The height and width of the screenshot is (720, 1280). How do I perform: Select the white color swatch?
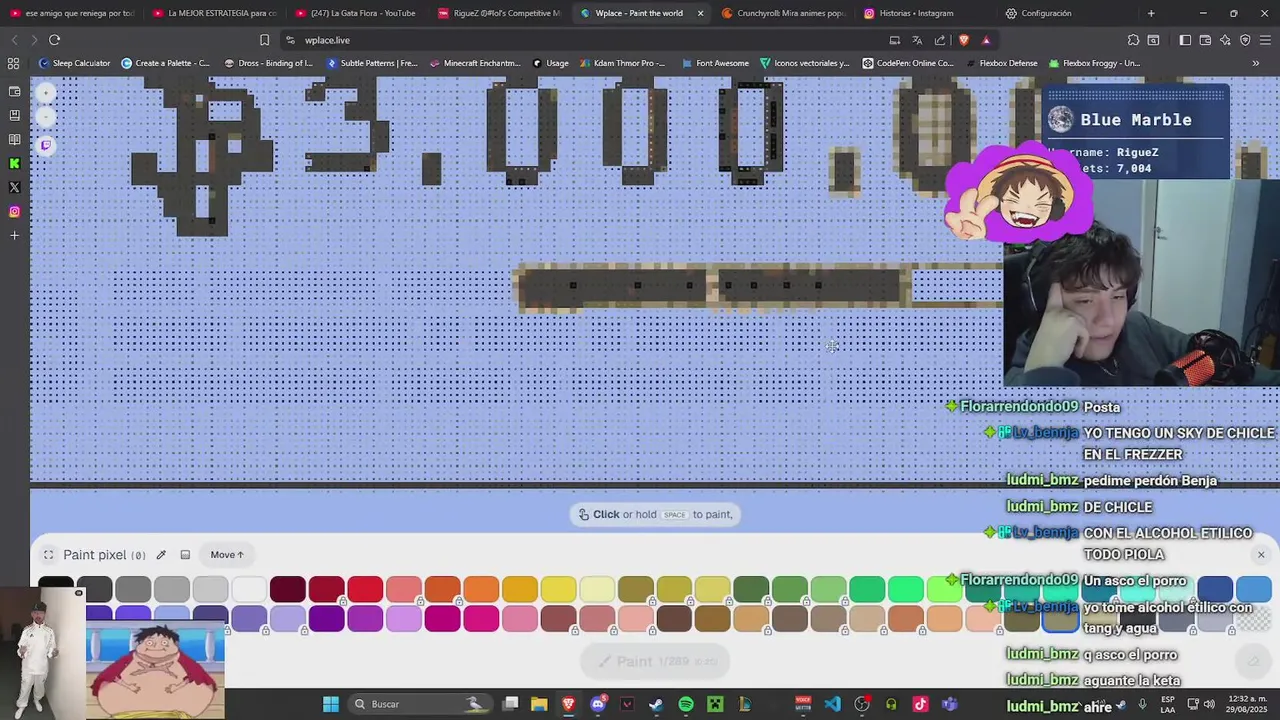pyautogui.click(x=249, y=589)
